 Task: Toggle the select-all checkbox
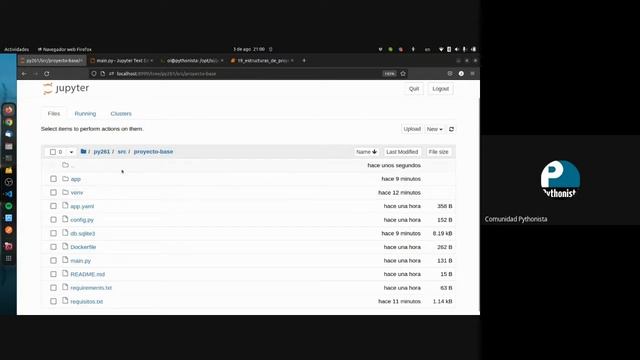[x=53, y=152]
